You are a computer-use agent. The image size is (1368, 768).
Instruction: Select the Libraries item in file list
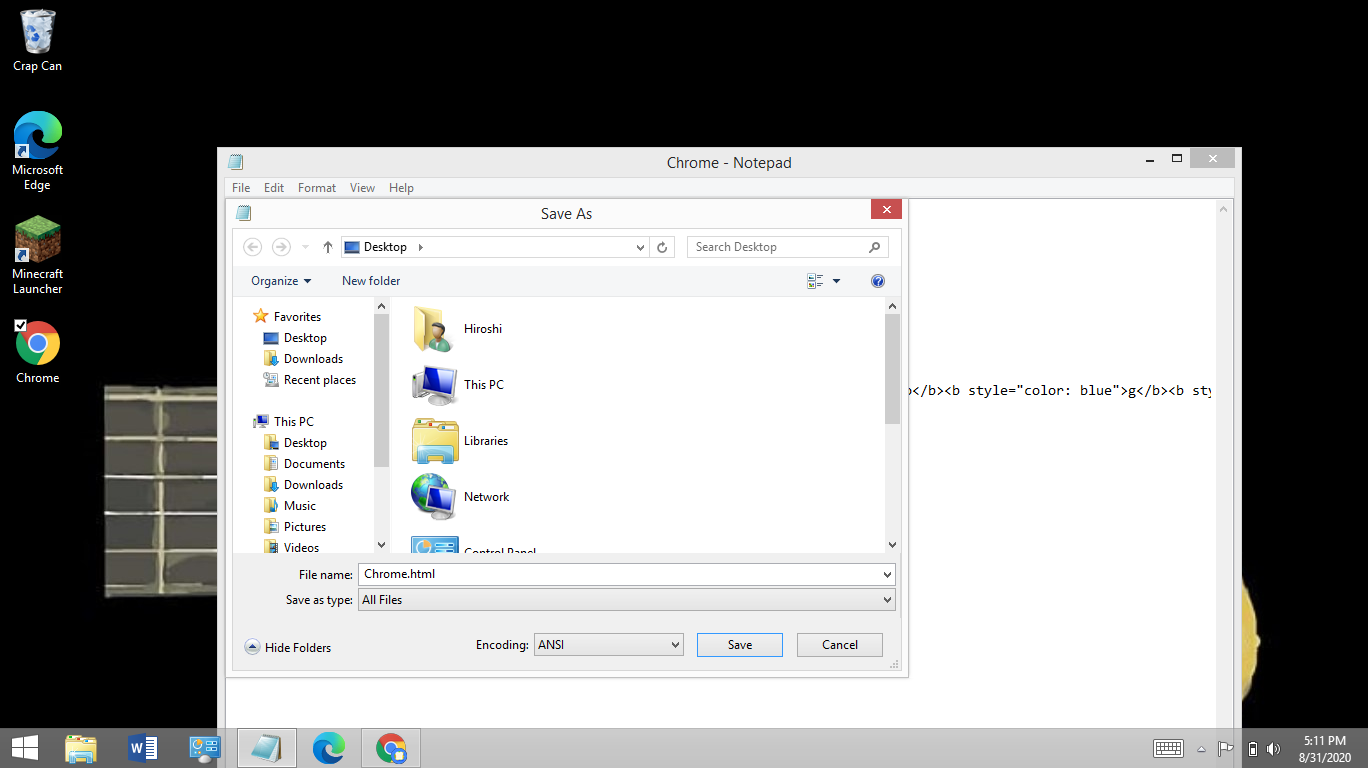point(460,441)
